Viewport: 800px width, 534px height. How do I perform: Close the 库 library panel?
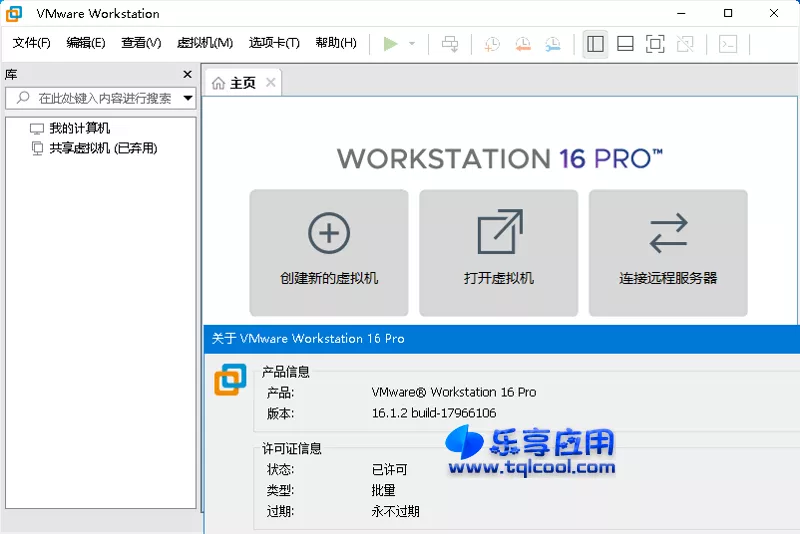click(187, 74)
